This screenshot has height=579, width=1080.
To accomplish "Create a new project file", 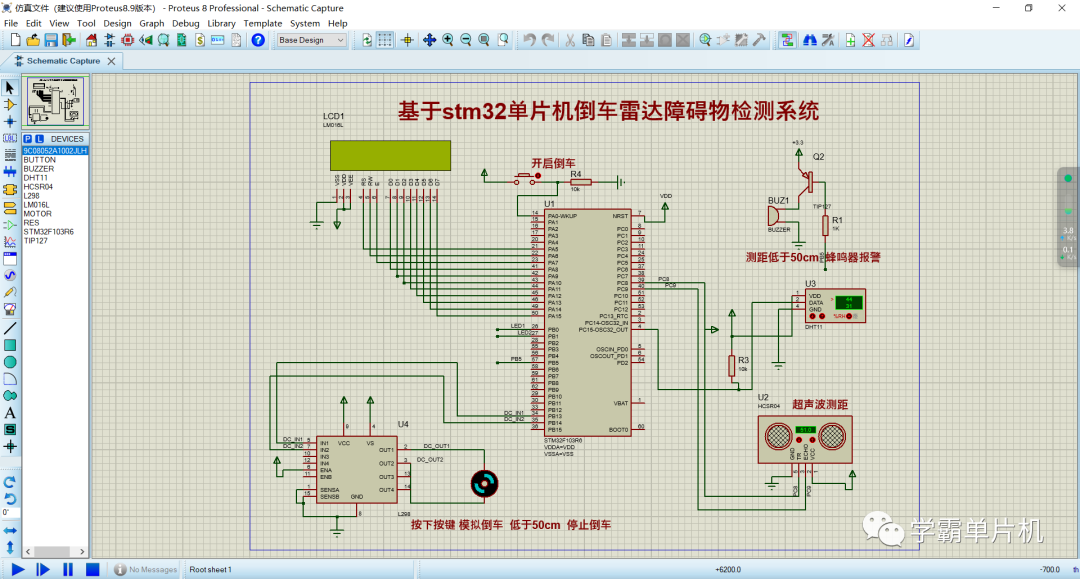I will (15, 41).
